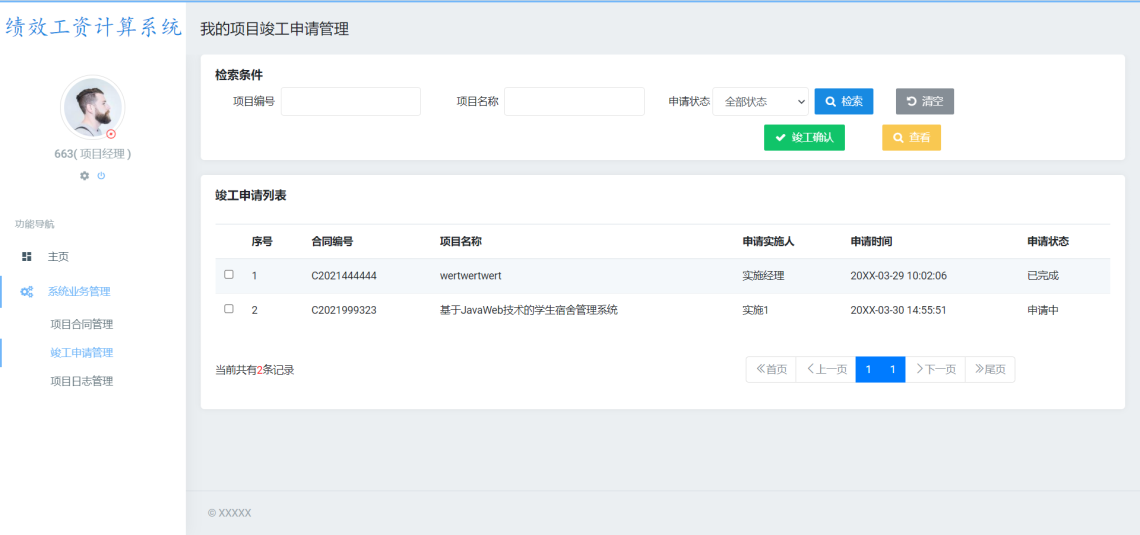Image resolution: width=1140 pixels, height=535 pixels.
Task: Click the green 竣工确认 button
Action: tap(804, 137)
